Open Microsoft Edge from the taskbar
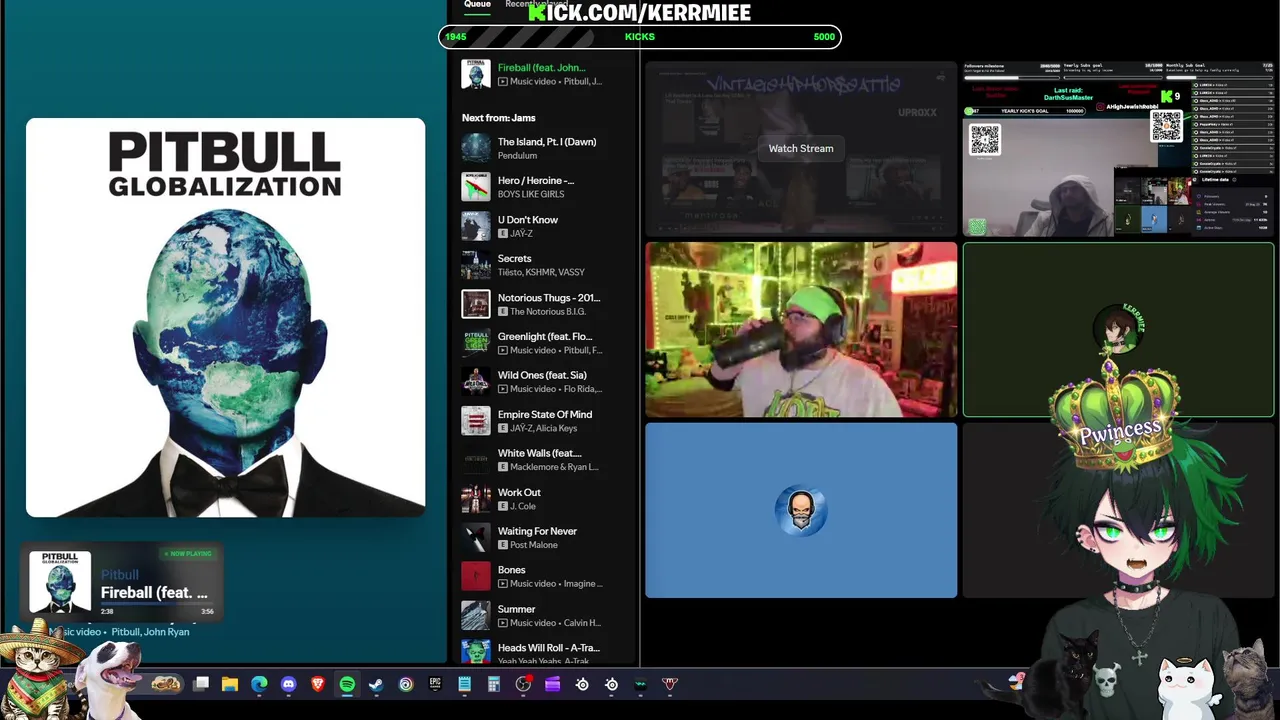 [260, 684]
